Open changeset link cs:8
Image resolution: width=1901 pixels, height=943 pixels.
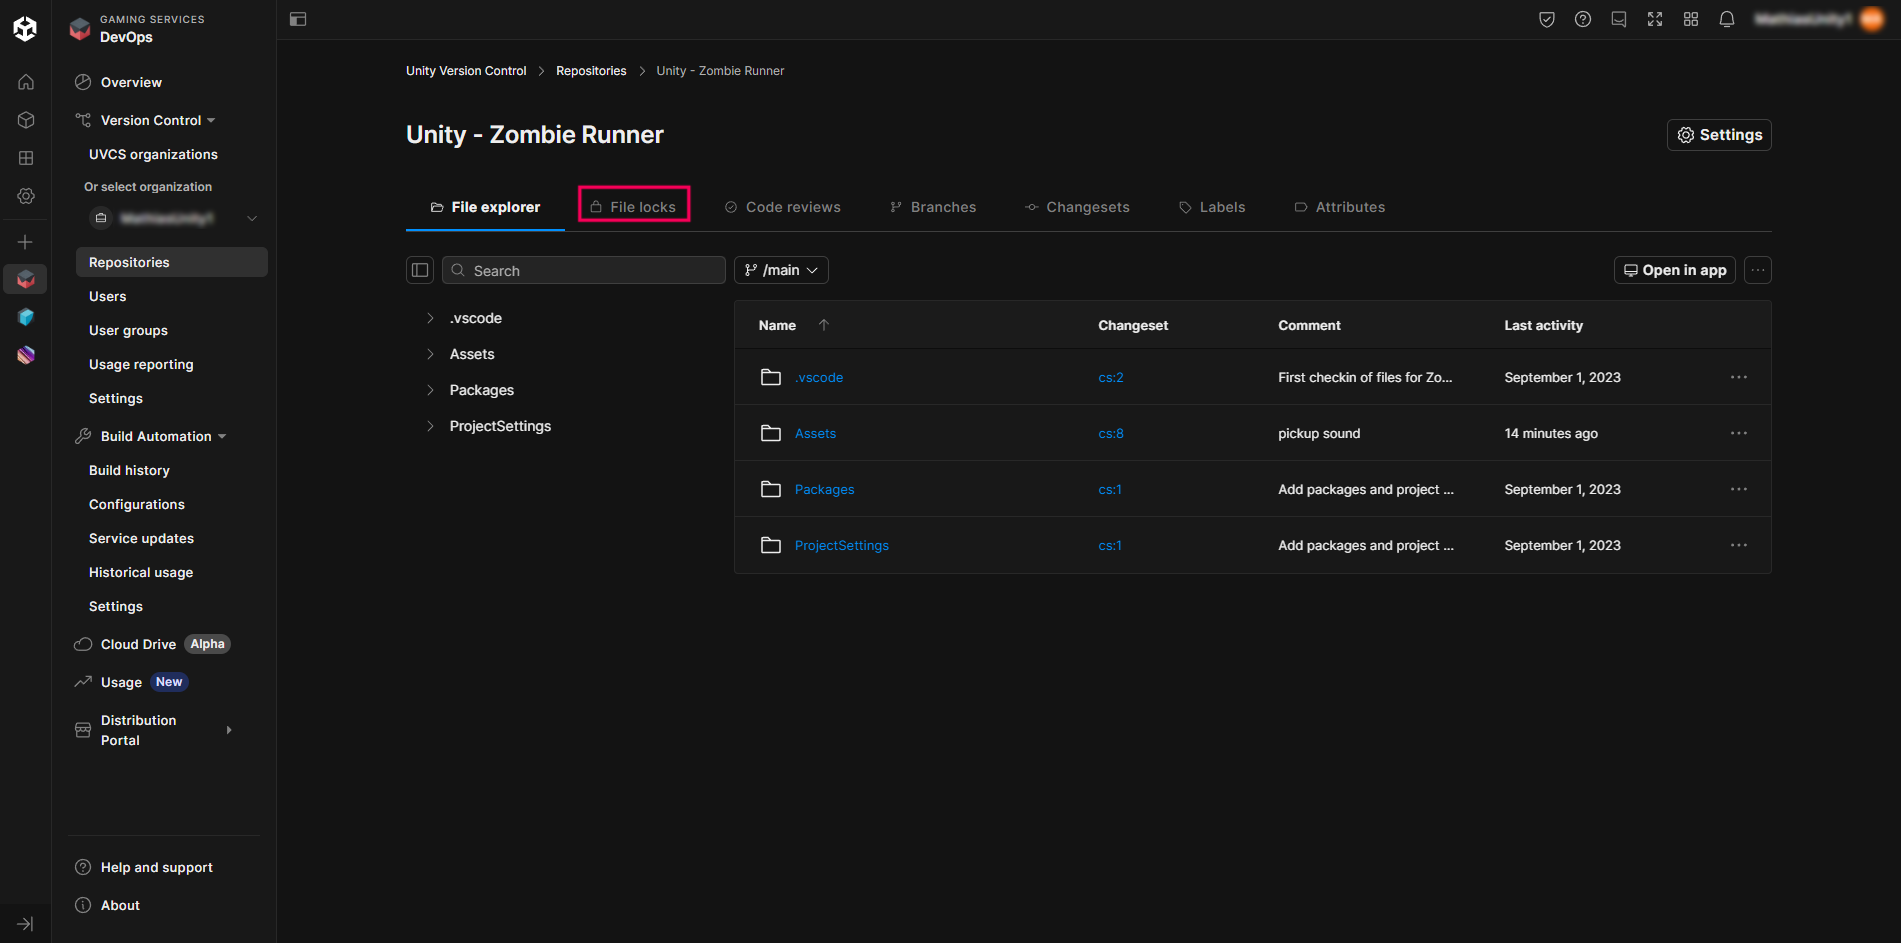[1110, 433]
